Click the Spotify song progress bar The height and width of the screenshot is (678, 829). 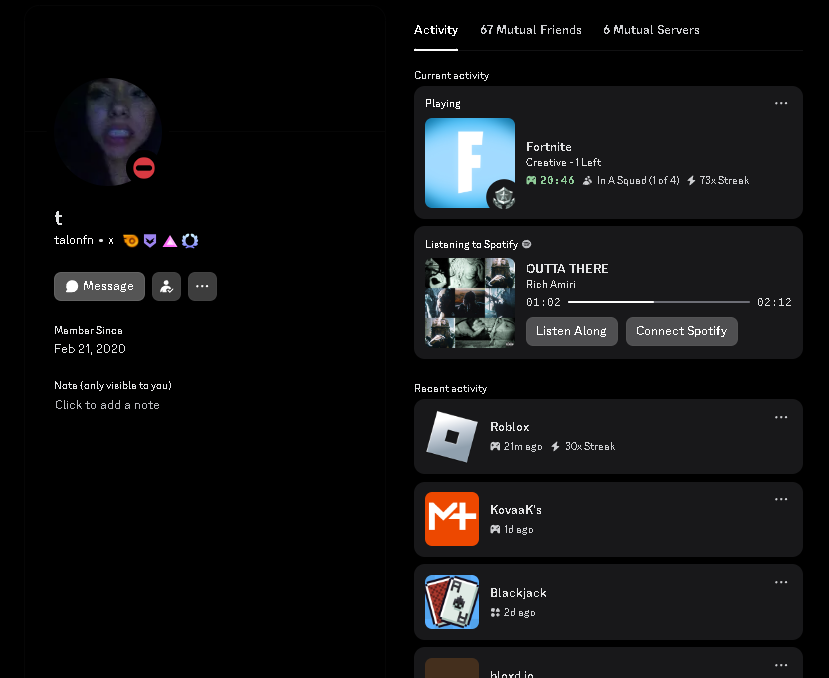[x=659, y=302]
